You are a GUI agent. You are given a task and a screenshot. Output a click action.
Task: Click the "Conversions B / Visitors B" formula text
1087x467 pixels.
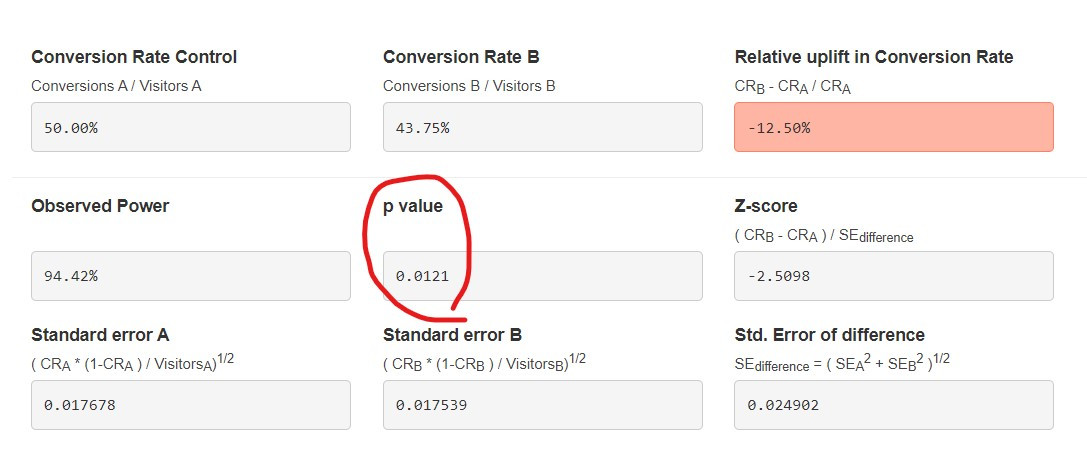468,86
